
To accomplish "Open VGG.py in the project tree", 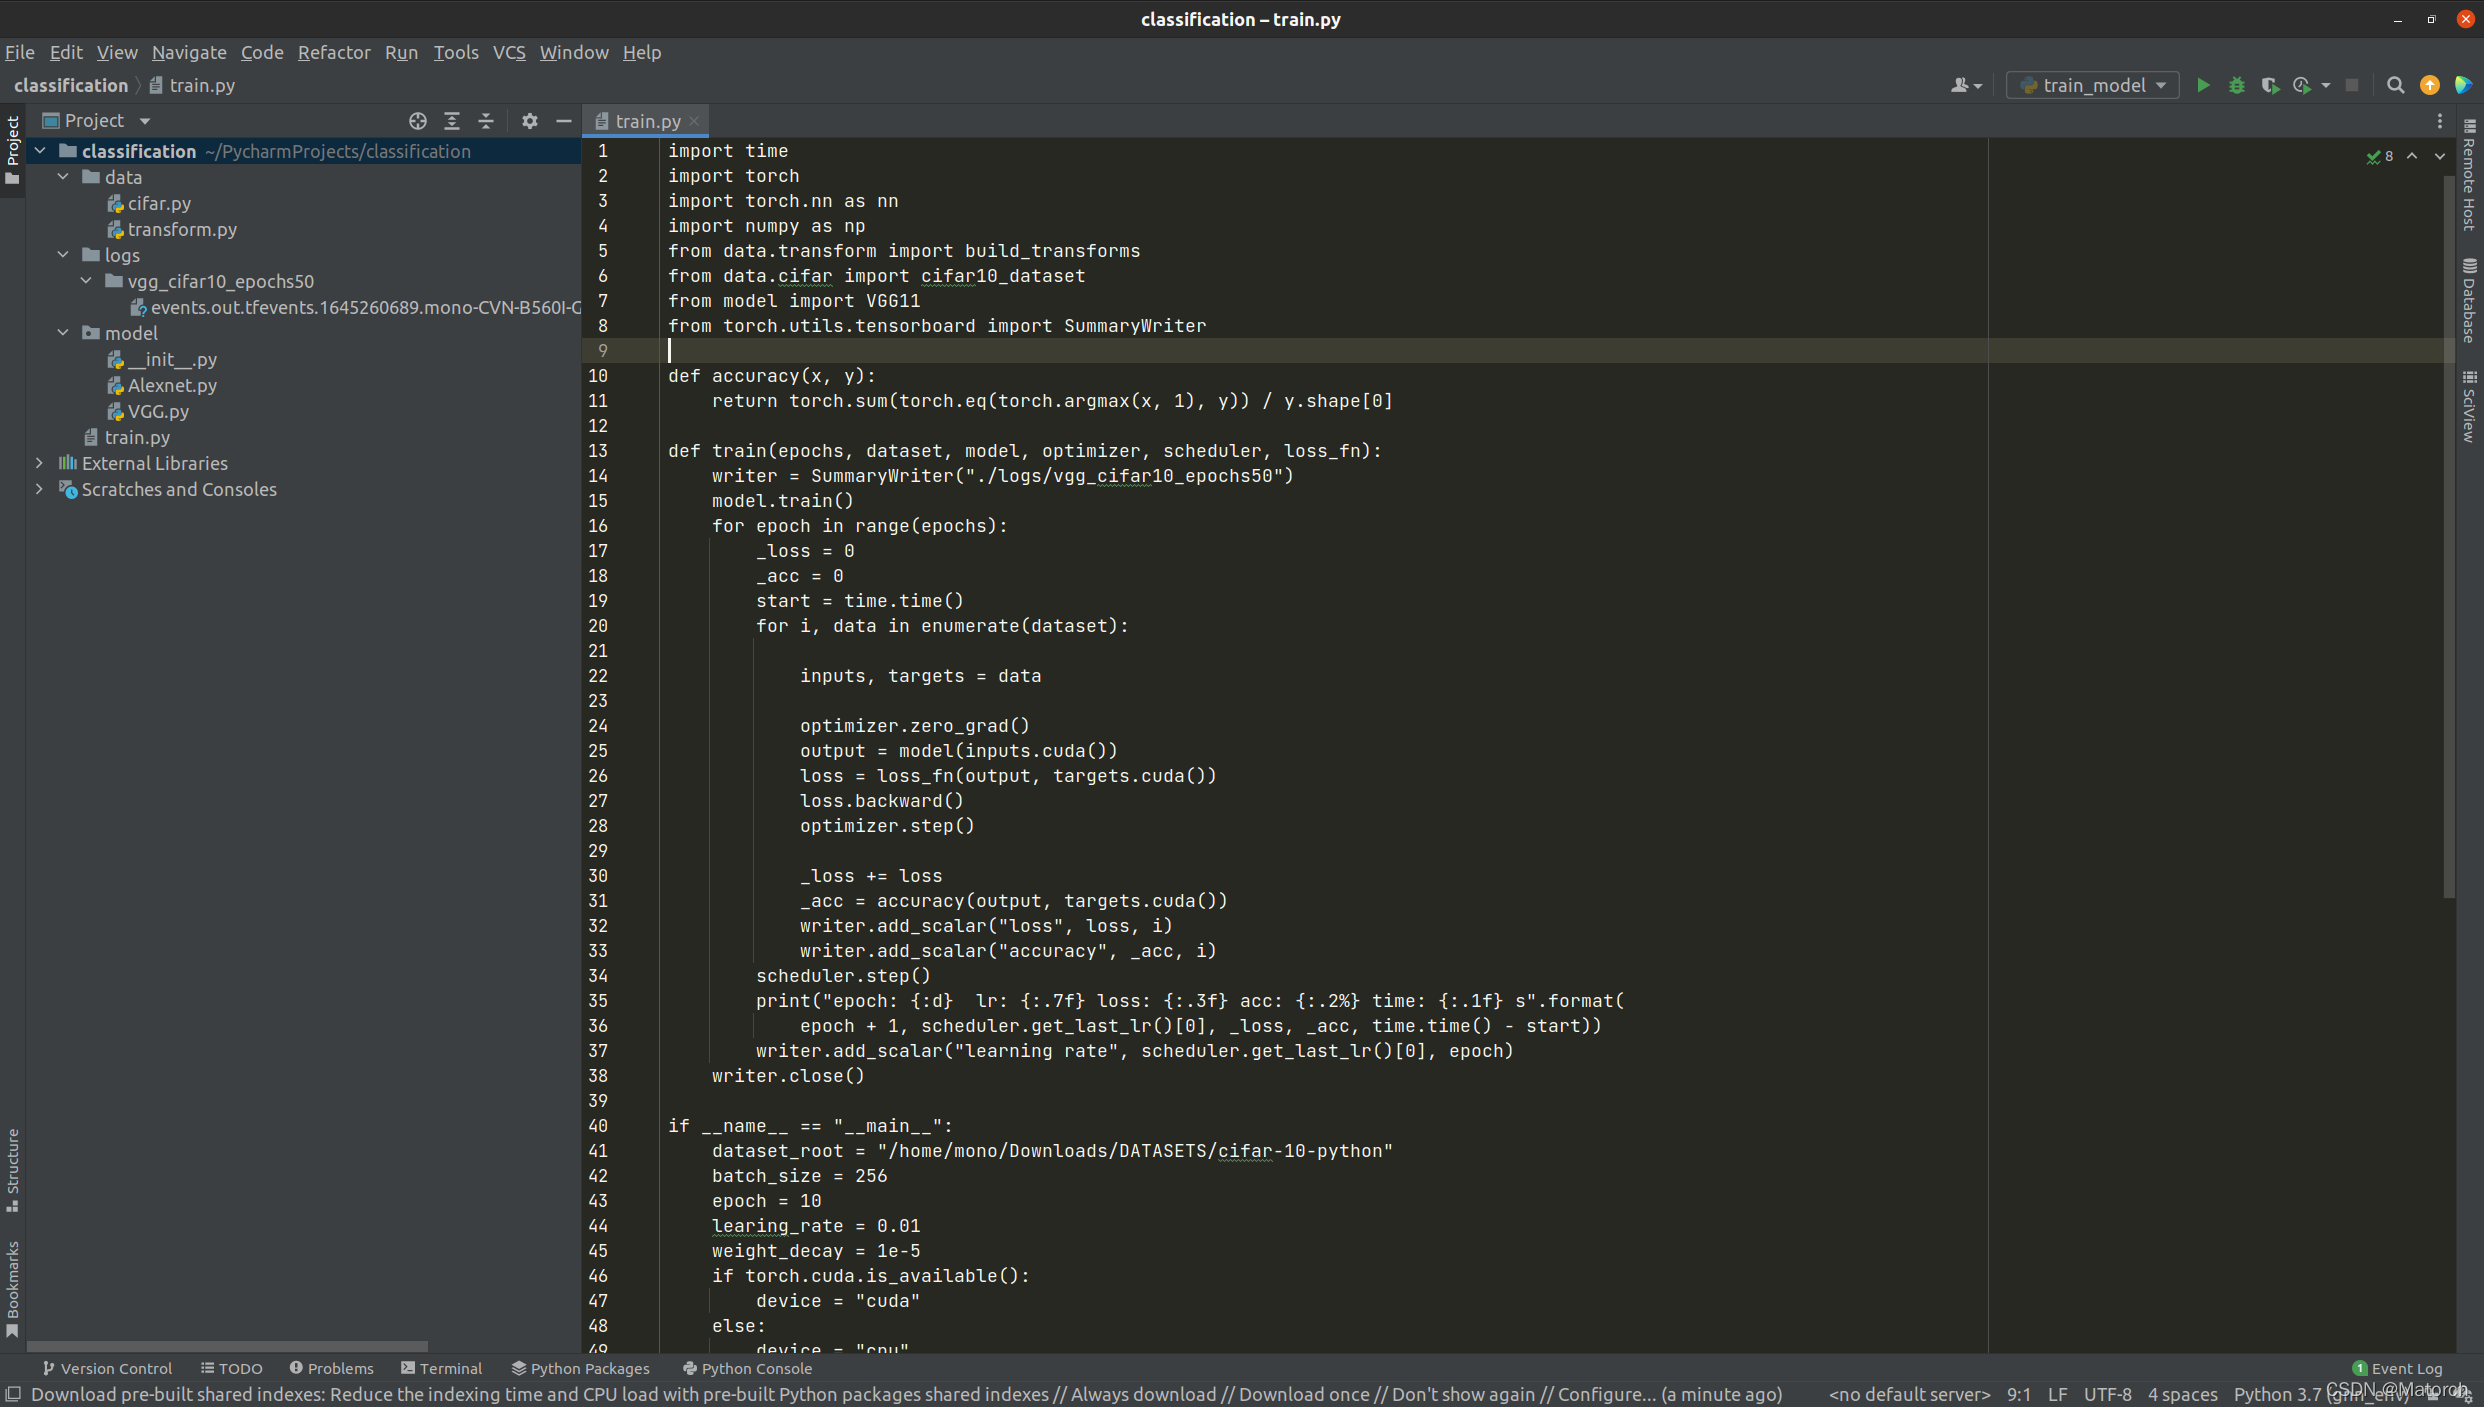I will coord(158,411).
